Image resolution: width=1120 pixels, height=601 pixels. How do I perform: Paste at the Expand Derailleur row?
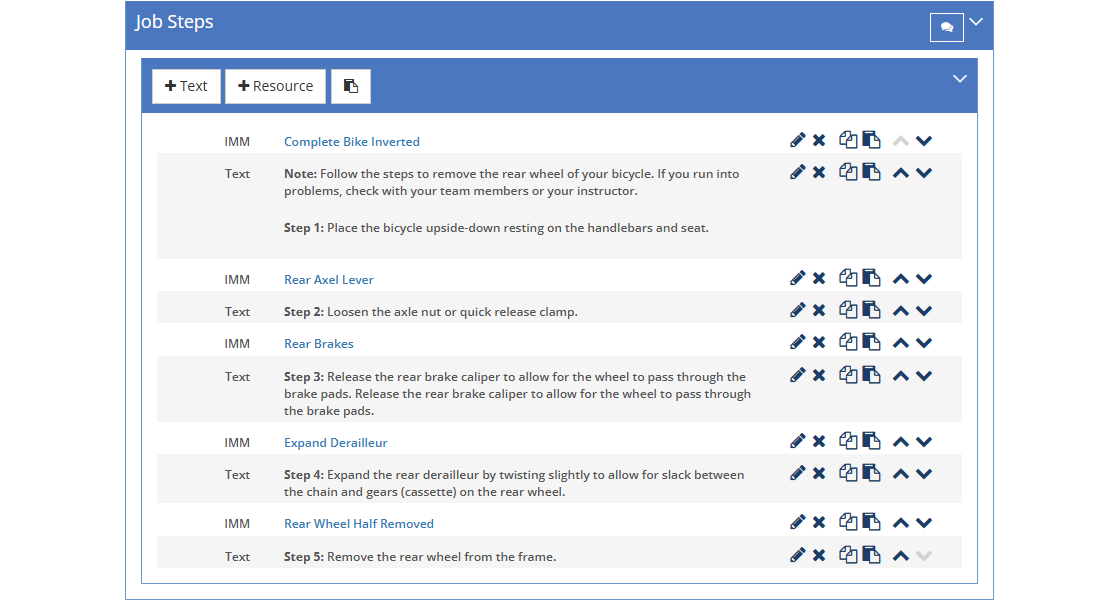(x=871, y=441)
